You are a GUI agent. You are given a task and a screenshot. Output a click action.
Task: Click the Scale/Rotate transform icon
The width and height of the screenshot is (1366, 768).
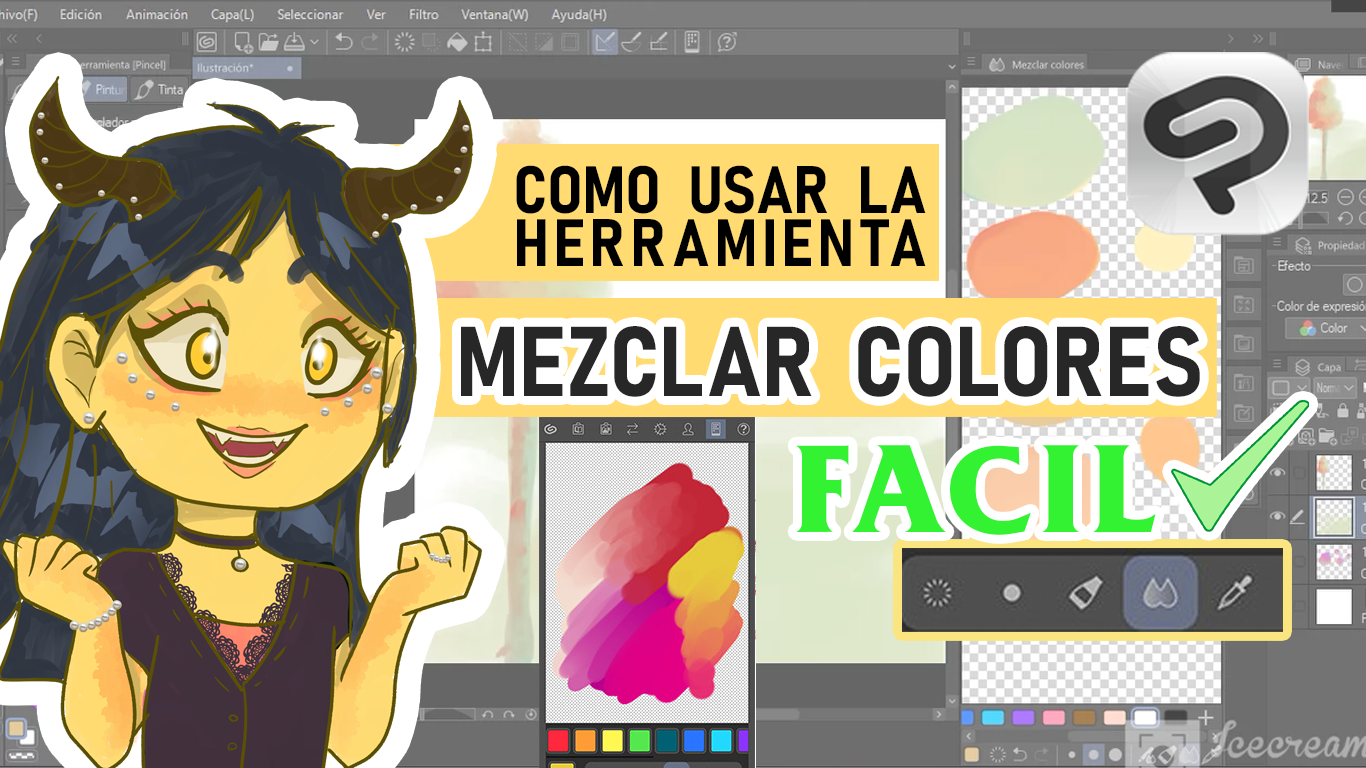click(x=483, y=42)
